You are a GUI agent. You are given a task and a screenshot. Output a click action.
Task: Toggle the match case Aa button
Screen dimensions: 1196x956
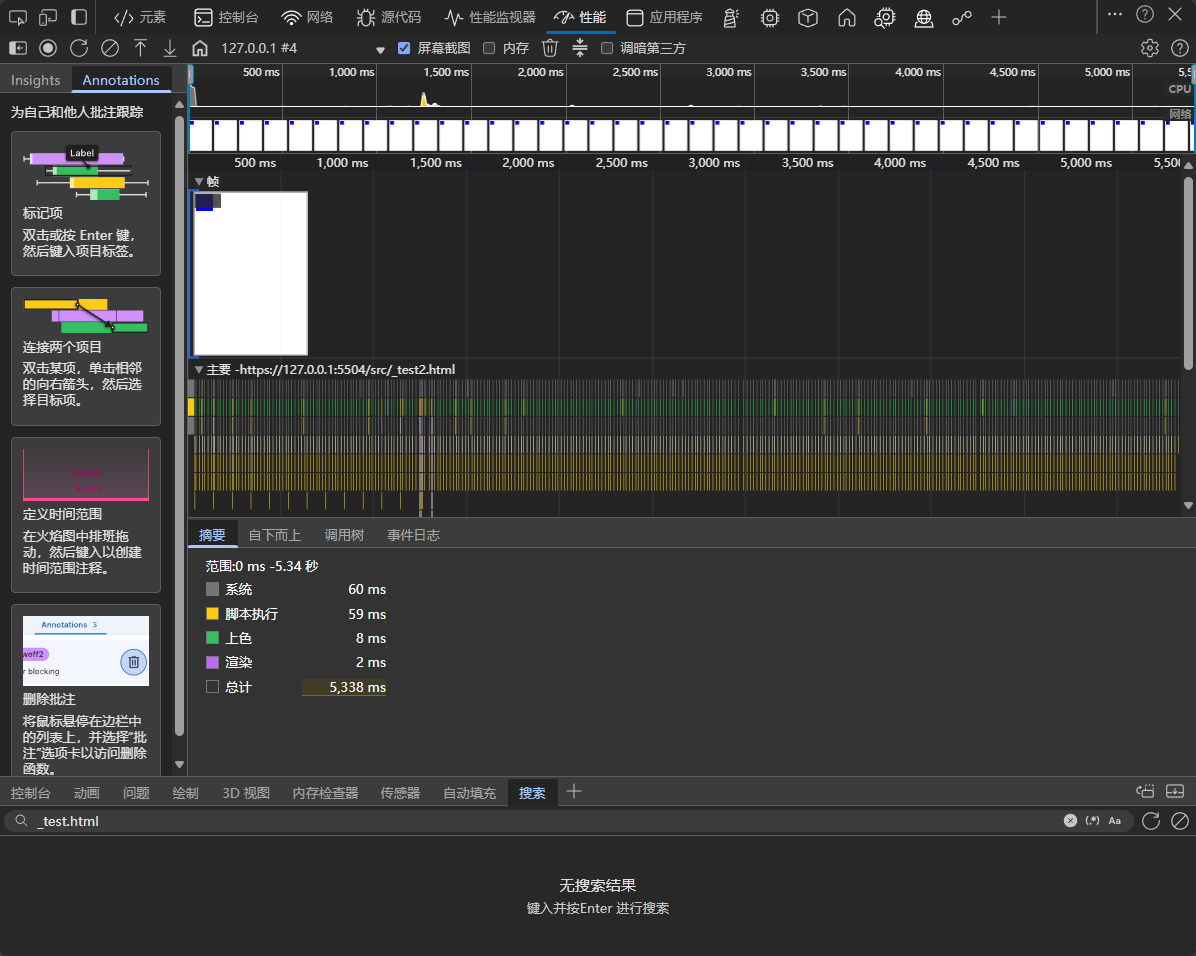(x=1115, y=821)
